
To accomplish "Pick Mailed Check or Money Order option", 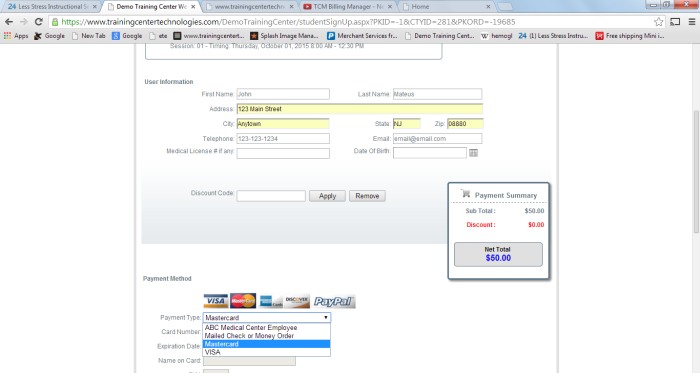I will tap(267, 336).
